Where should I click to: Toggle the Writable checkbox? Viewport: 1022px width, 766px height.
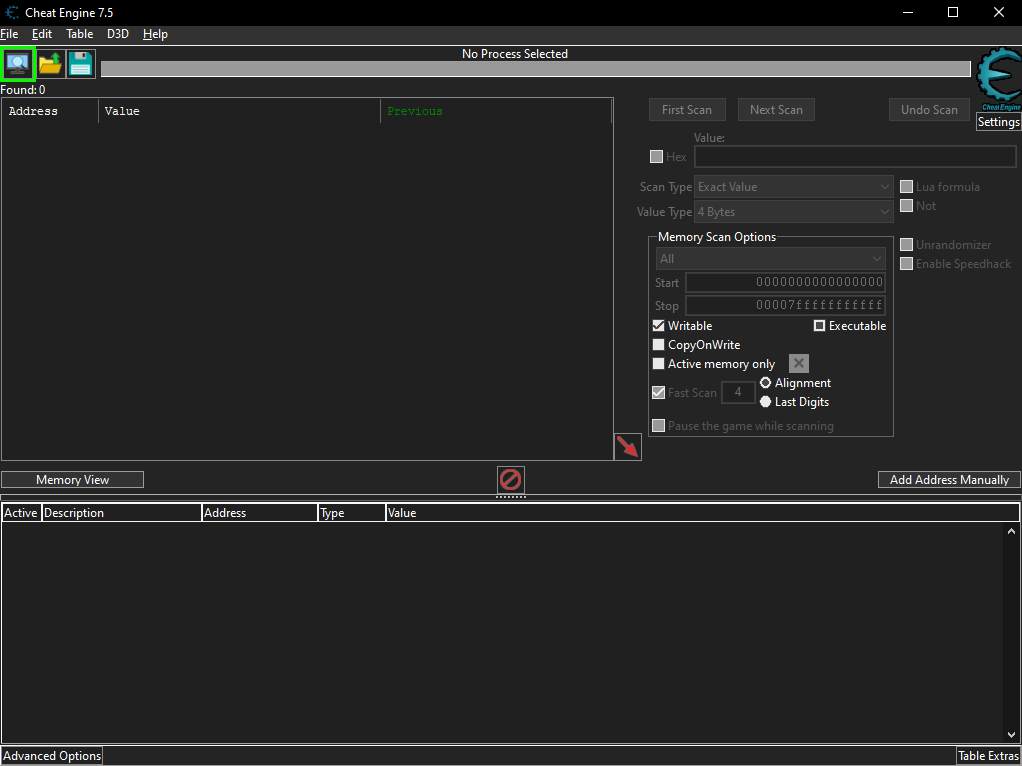click(x=659, y=326)
